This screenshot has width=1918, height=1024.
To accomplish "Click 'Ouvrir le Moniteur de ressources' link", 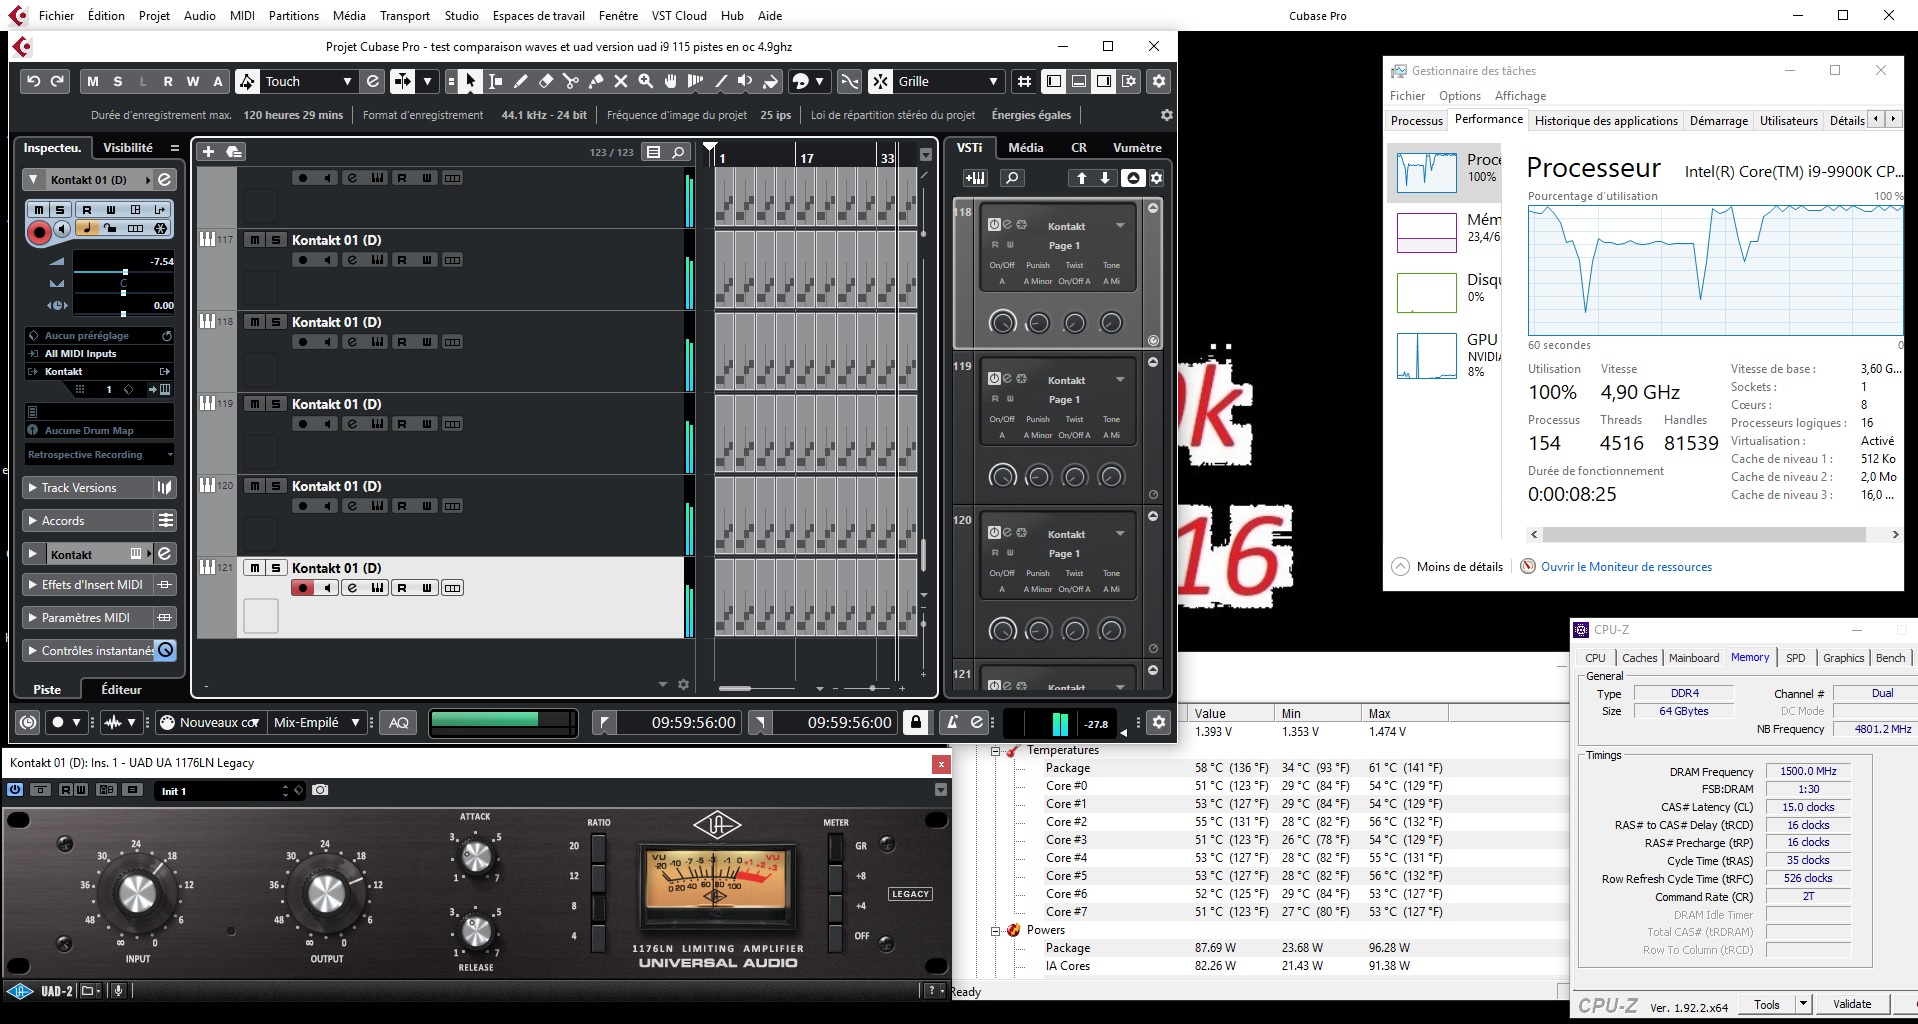I will (1626, 567).
